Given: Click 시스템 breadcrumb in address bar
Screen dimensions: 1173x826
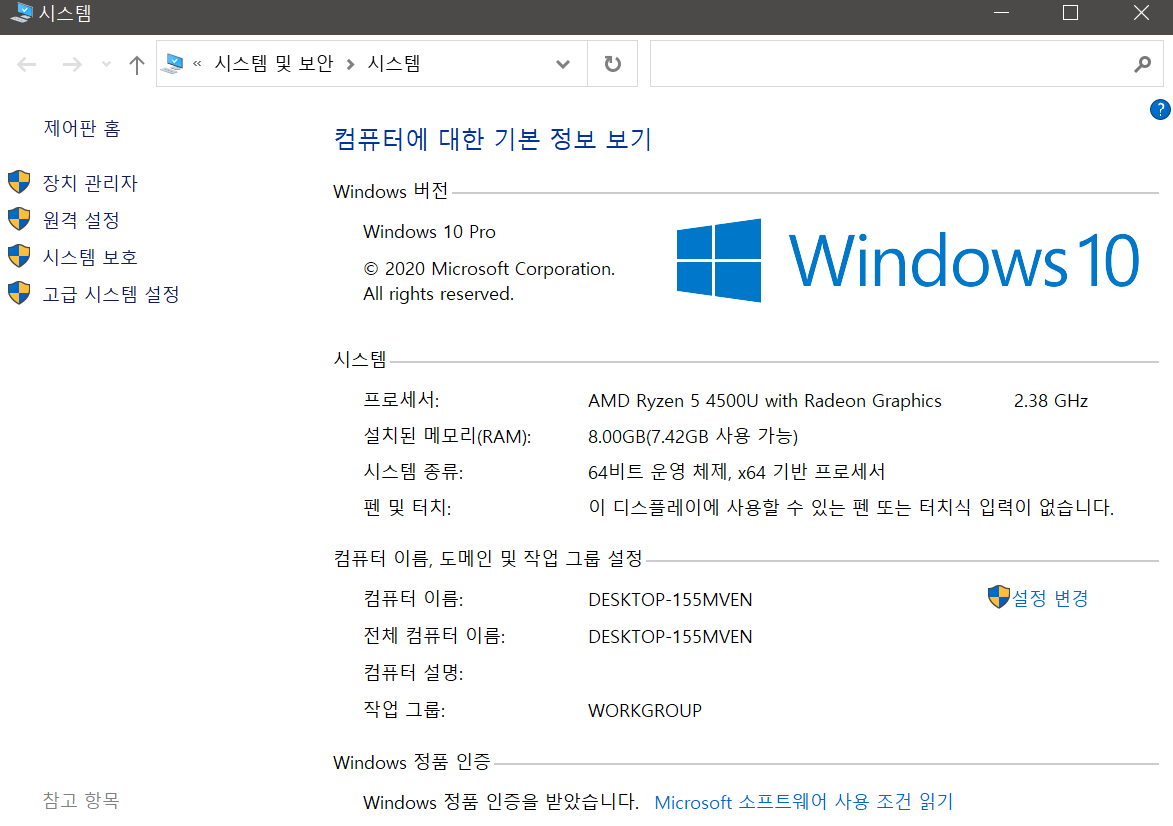Looking at the screenshot, I should pyautogui.click(x=394, y=64).
